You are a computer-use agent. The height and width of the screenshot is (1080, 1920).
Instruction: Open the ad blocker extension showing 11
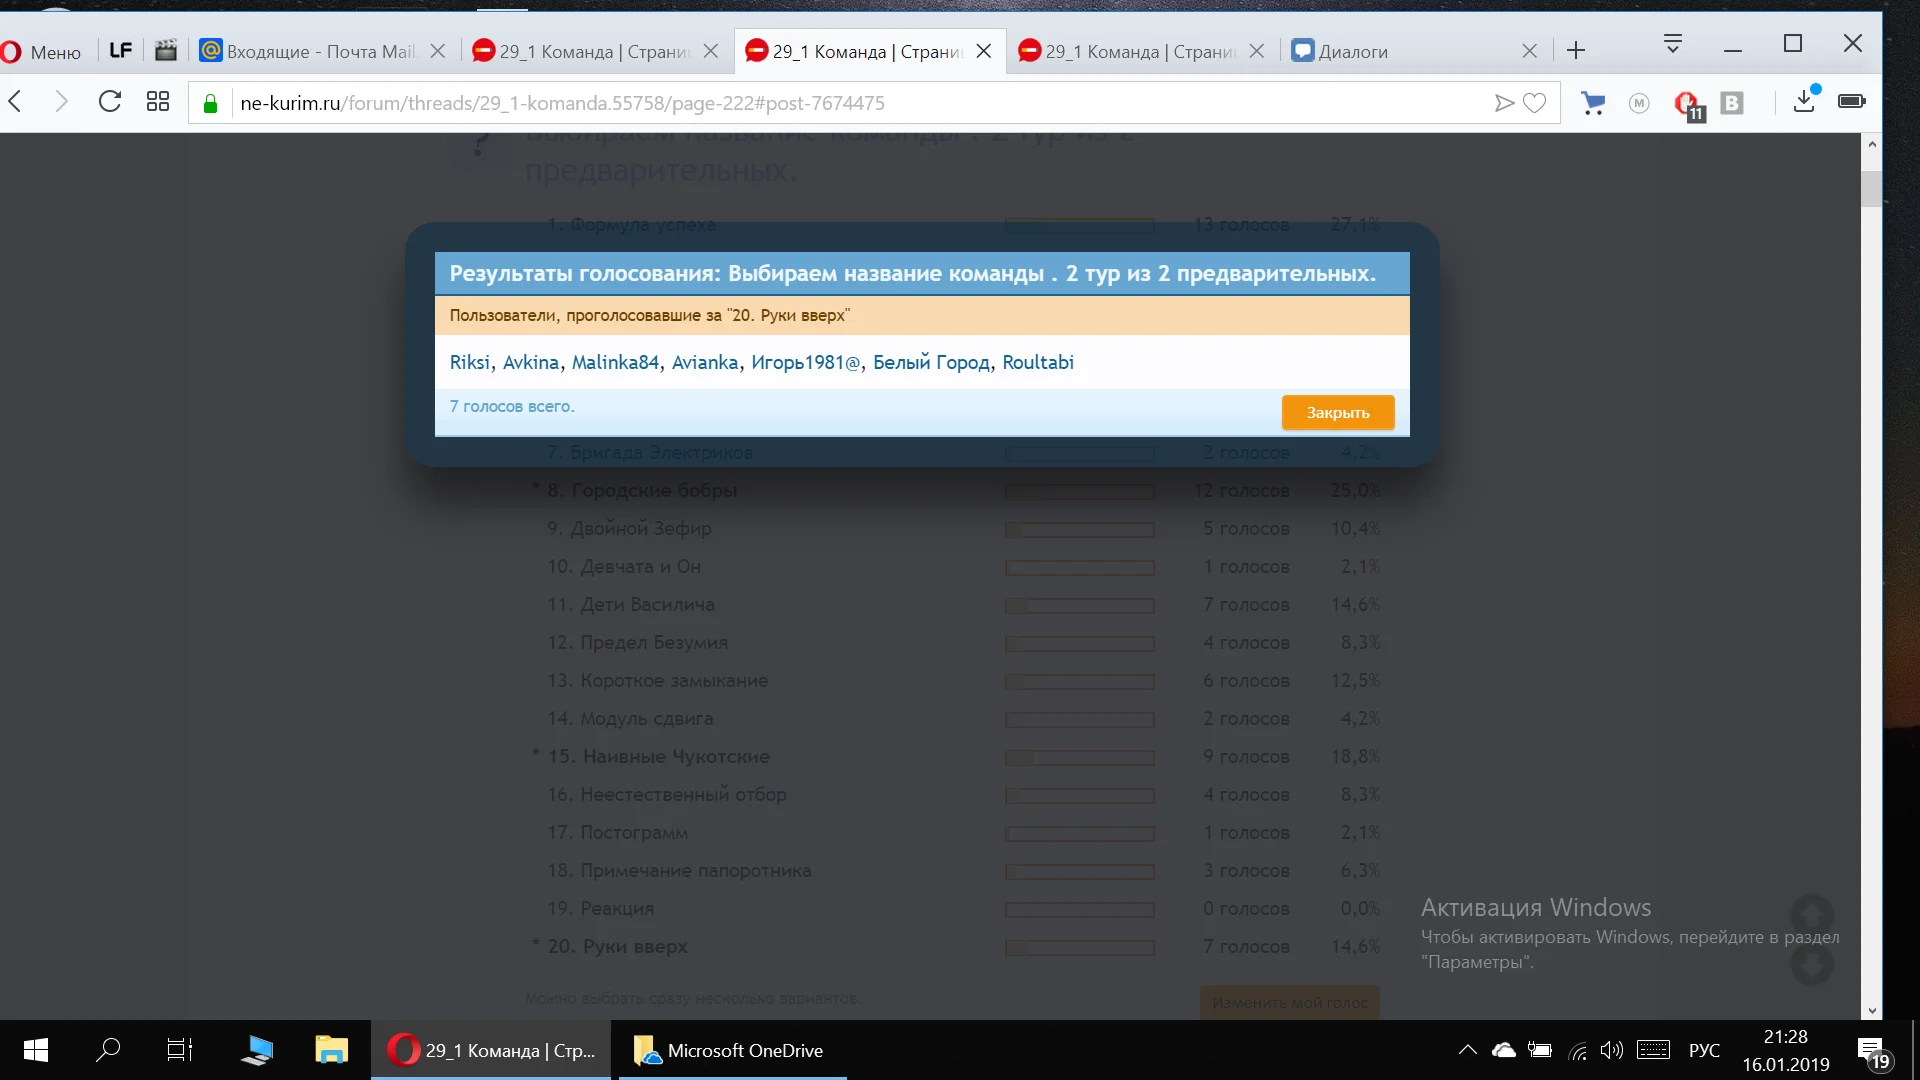coord(1688,104)
